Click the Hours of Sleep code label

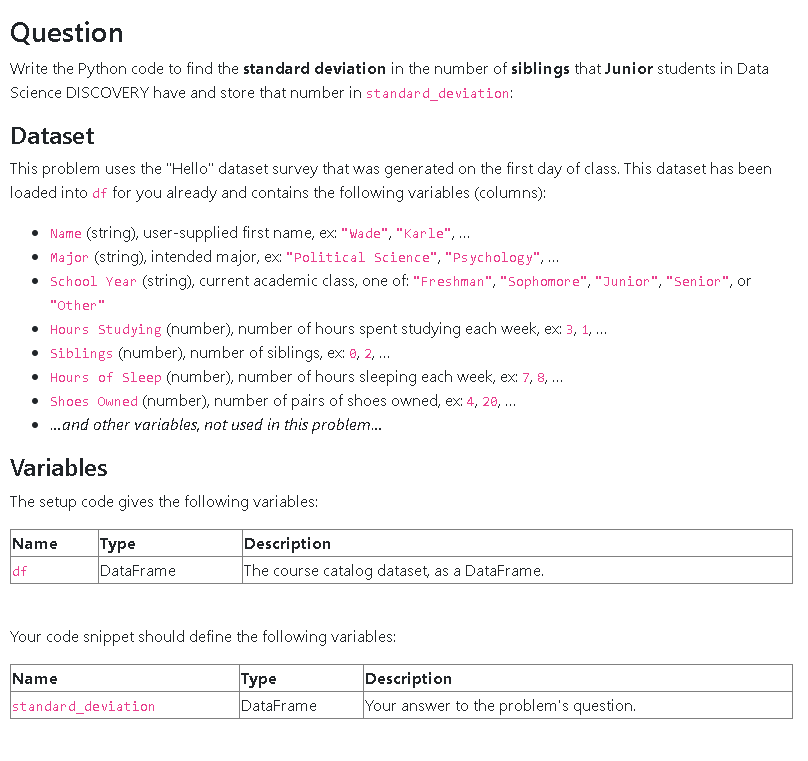pos(106,378)
